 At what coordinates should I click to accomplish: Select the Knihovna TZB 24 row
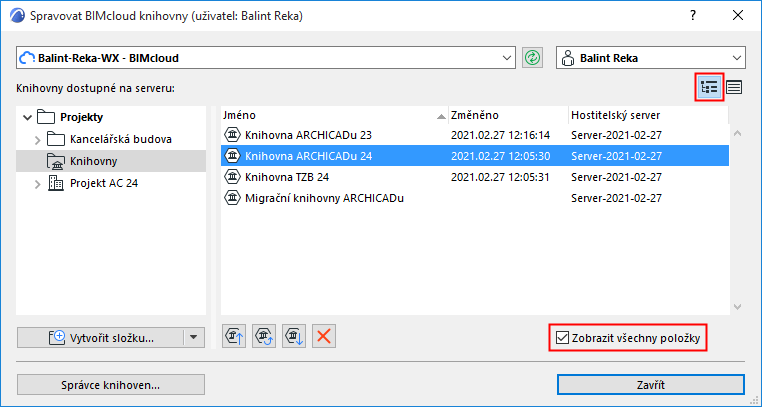click(x=475, y=177)
